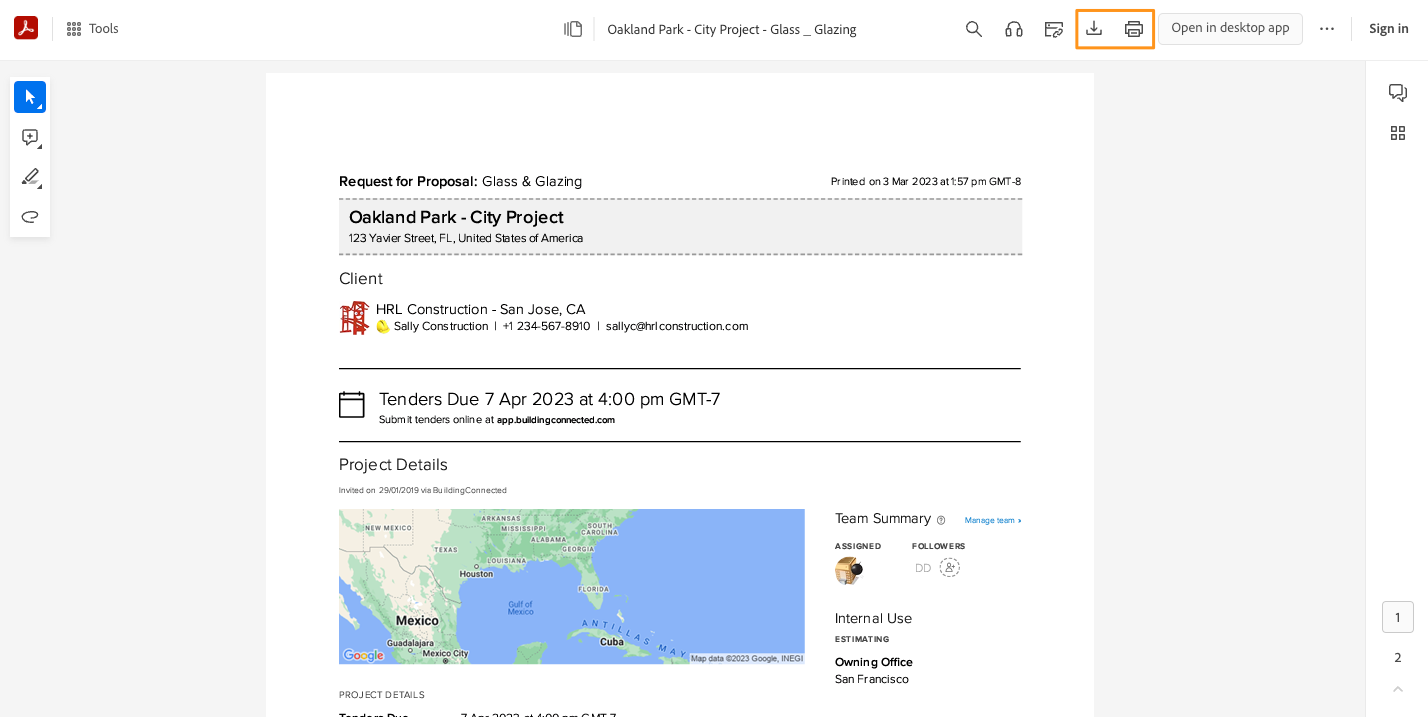
Task: Click the Read Aloud headphones icon
Action: [1014, 29]
